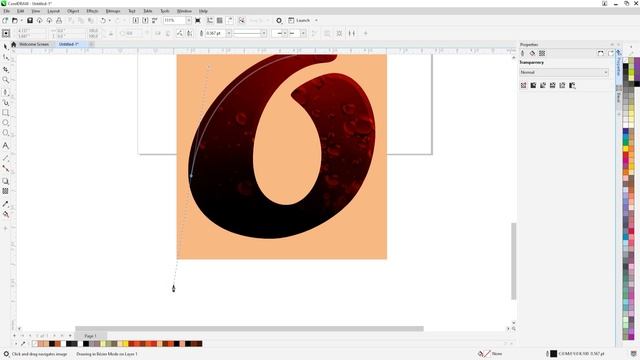The image size is (640, 360).
Task: Select the Drop Shadow effects tool
Action: click(x=6, y=181)
